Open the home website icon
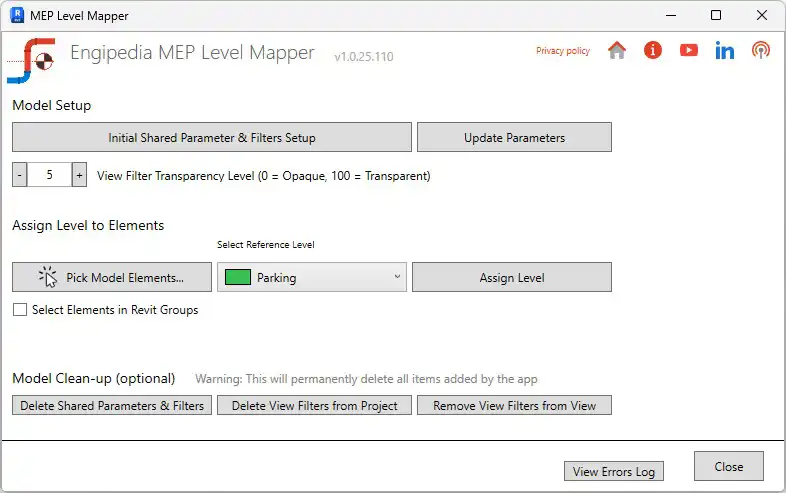The image size is (786, 493). click(617, 50)
